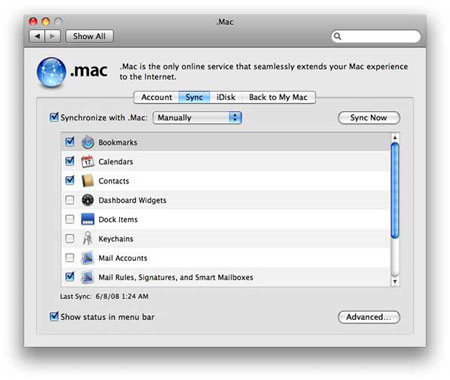
Task: Go back with the left arrow button
Action: point(37,36)
